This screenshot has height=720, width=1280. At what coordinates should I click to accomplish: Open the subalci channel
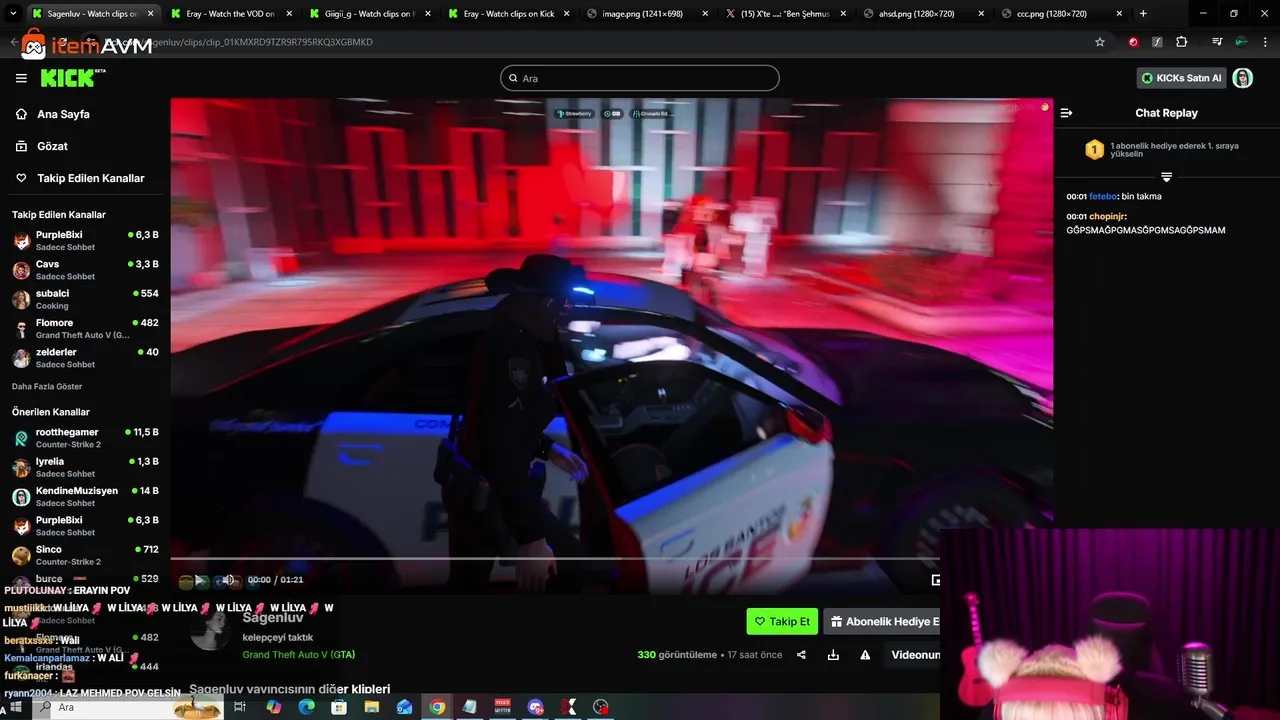(85, 299)
